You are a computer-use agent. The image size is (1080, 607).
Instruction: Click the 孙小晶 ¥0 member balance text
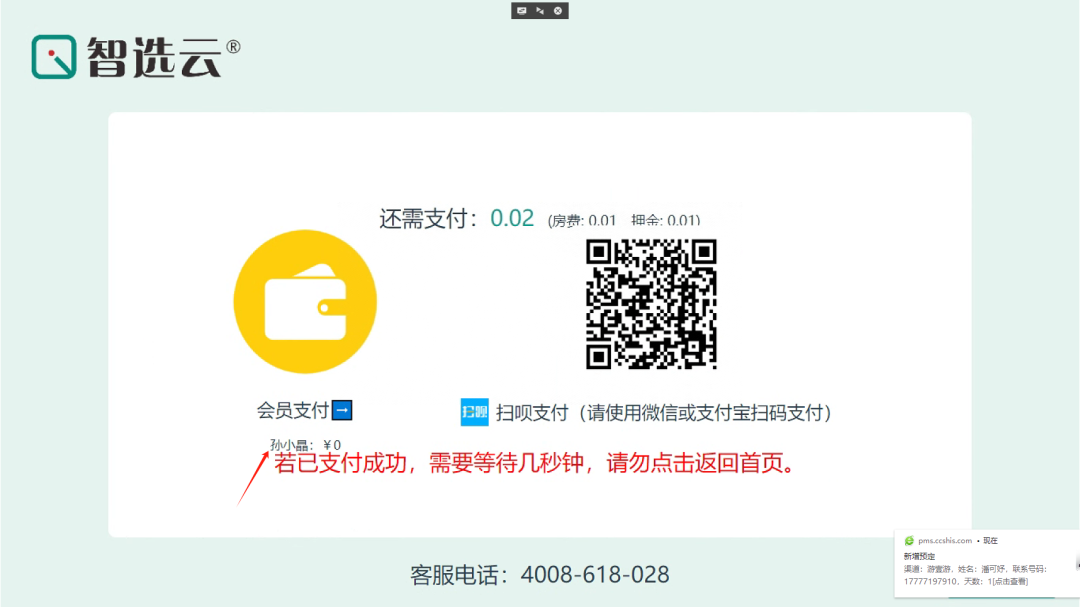pos(305,444)
